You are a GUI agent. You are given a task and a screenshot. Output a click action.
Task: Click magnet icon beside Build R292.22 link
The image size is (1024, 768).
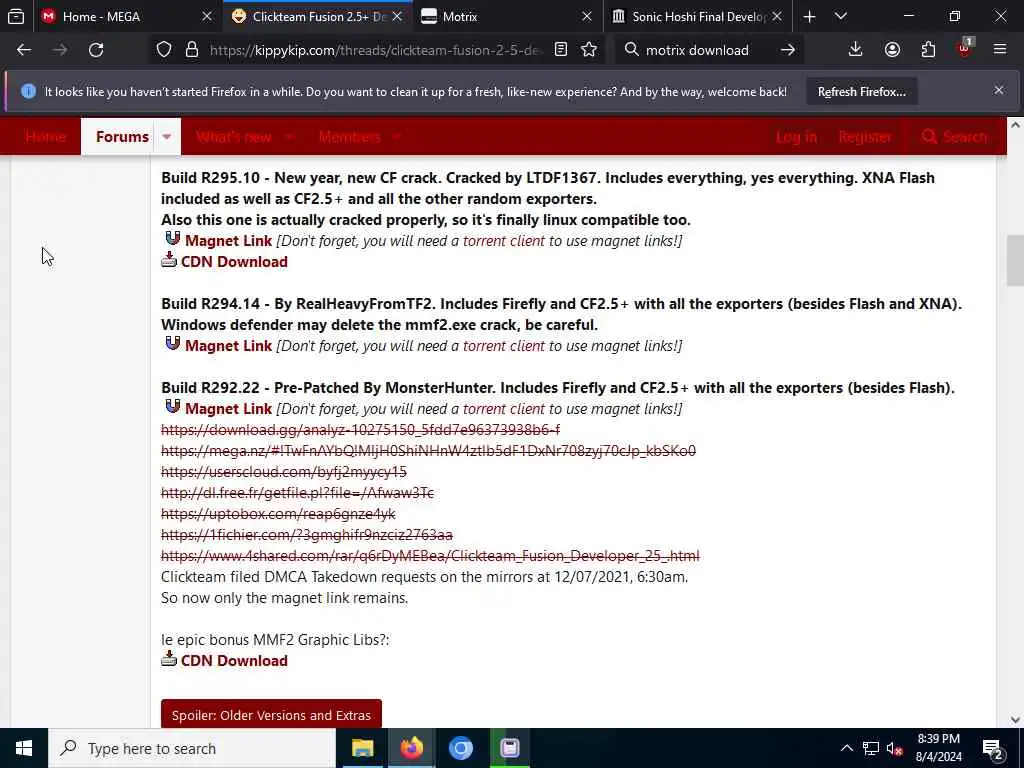172,406
